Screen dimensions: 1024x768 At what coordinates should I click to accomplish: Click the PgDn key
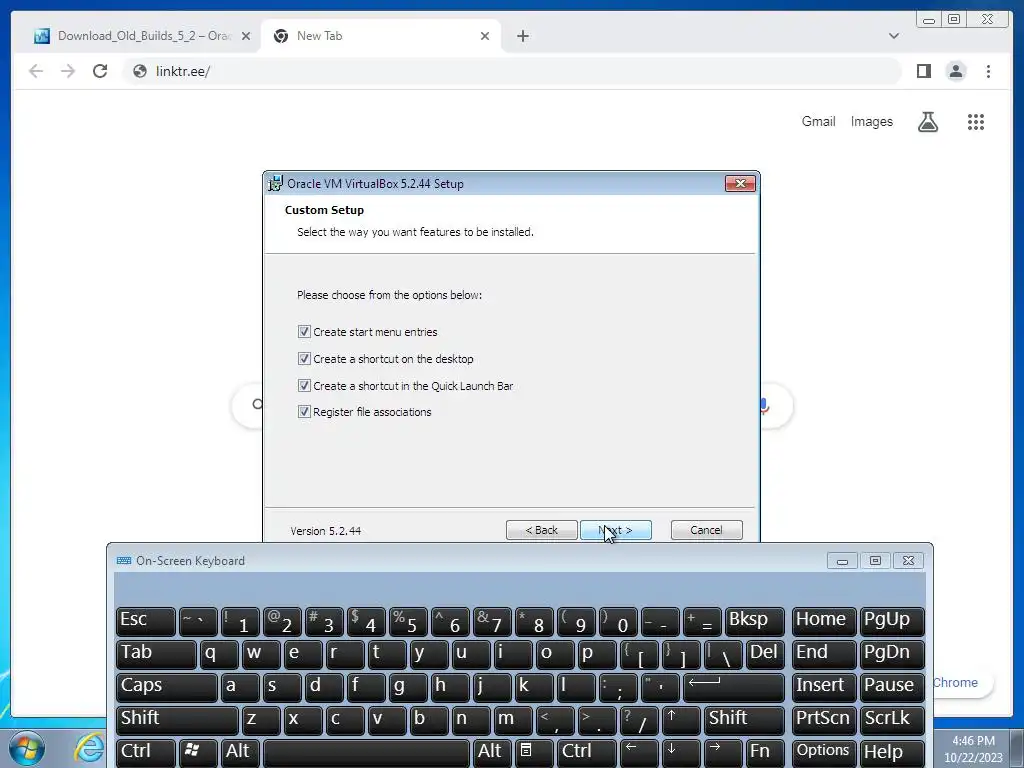pos(891,654)
